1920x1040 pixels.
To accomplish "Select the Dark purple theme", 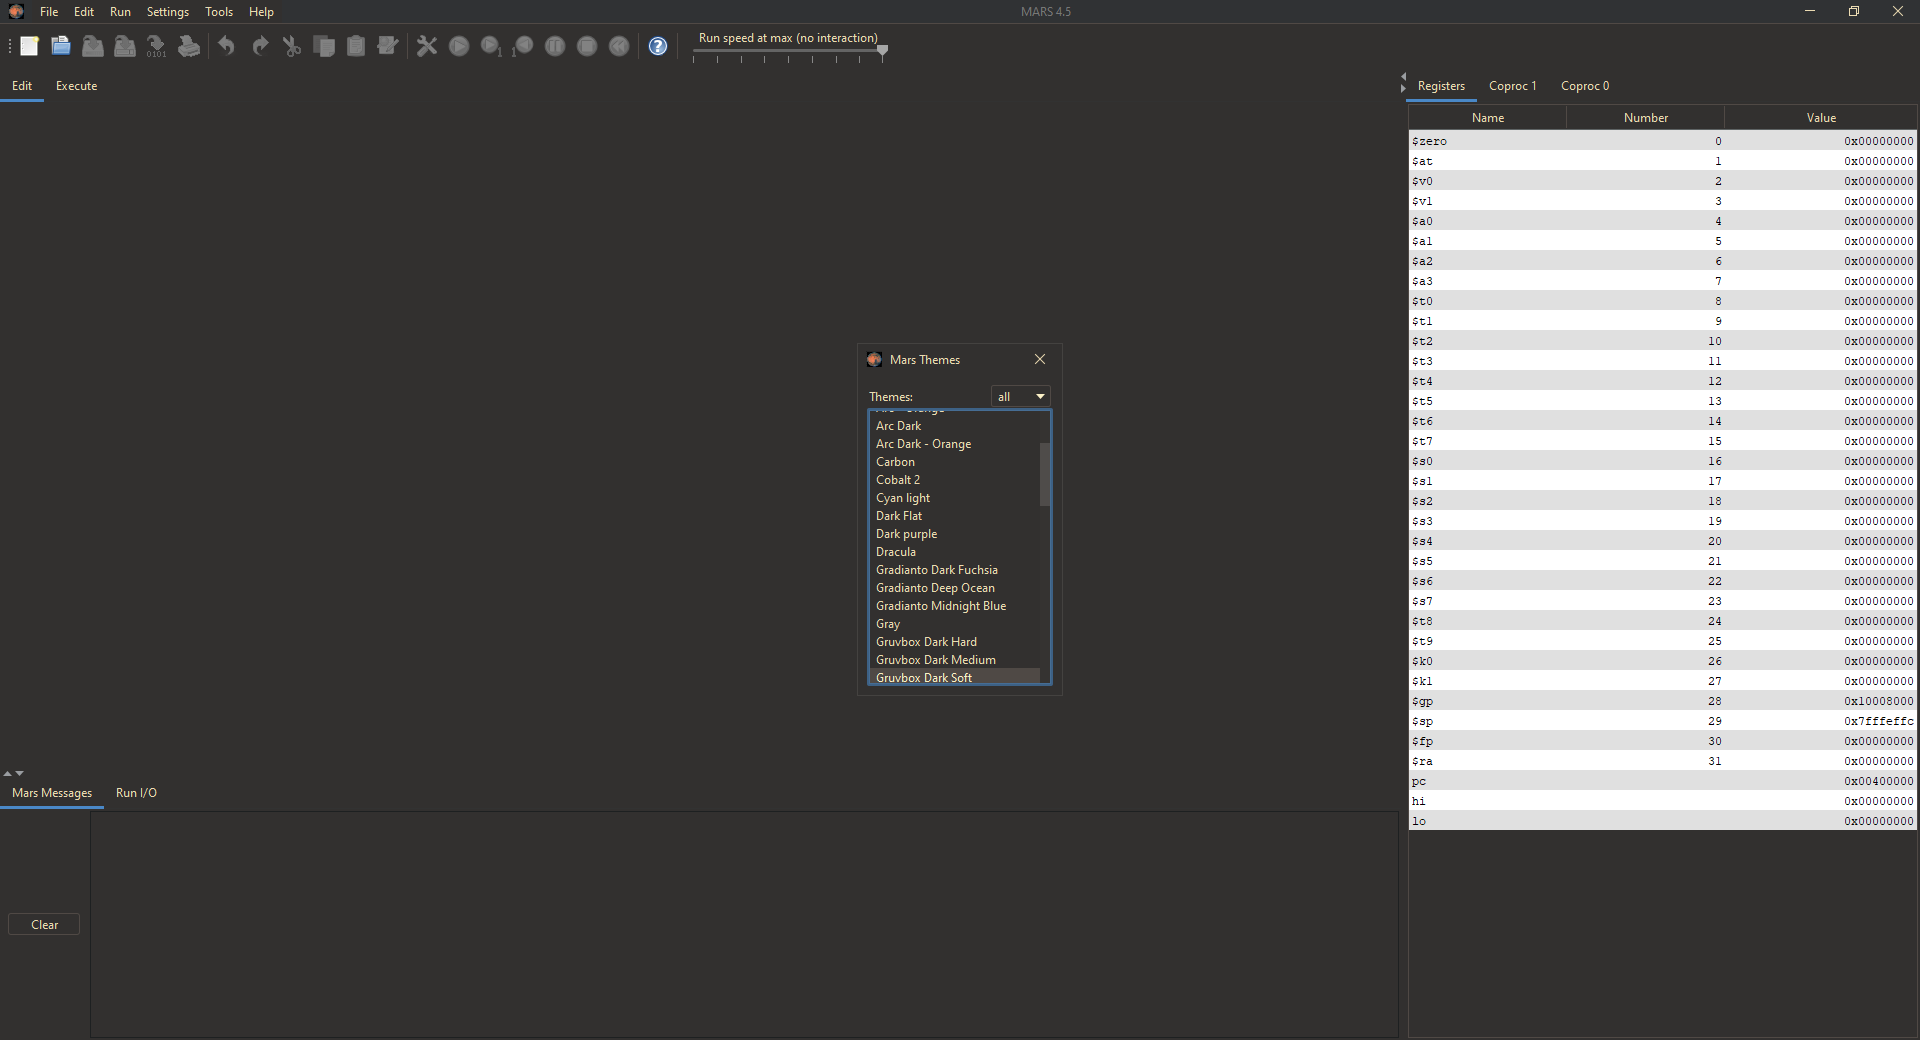I will (955, 534).
